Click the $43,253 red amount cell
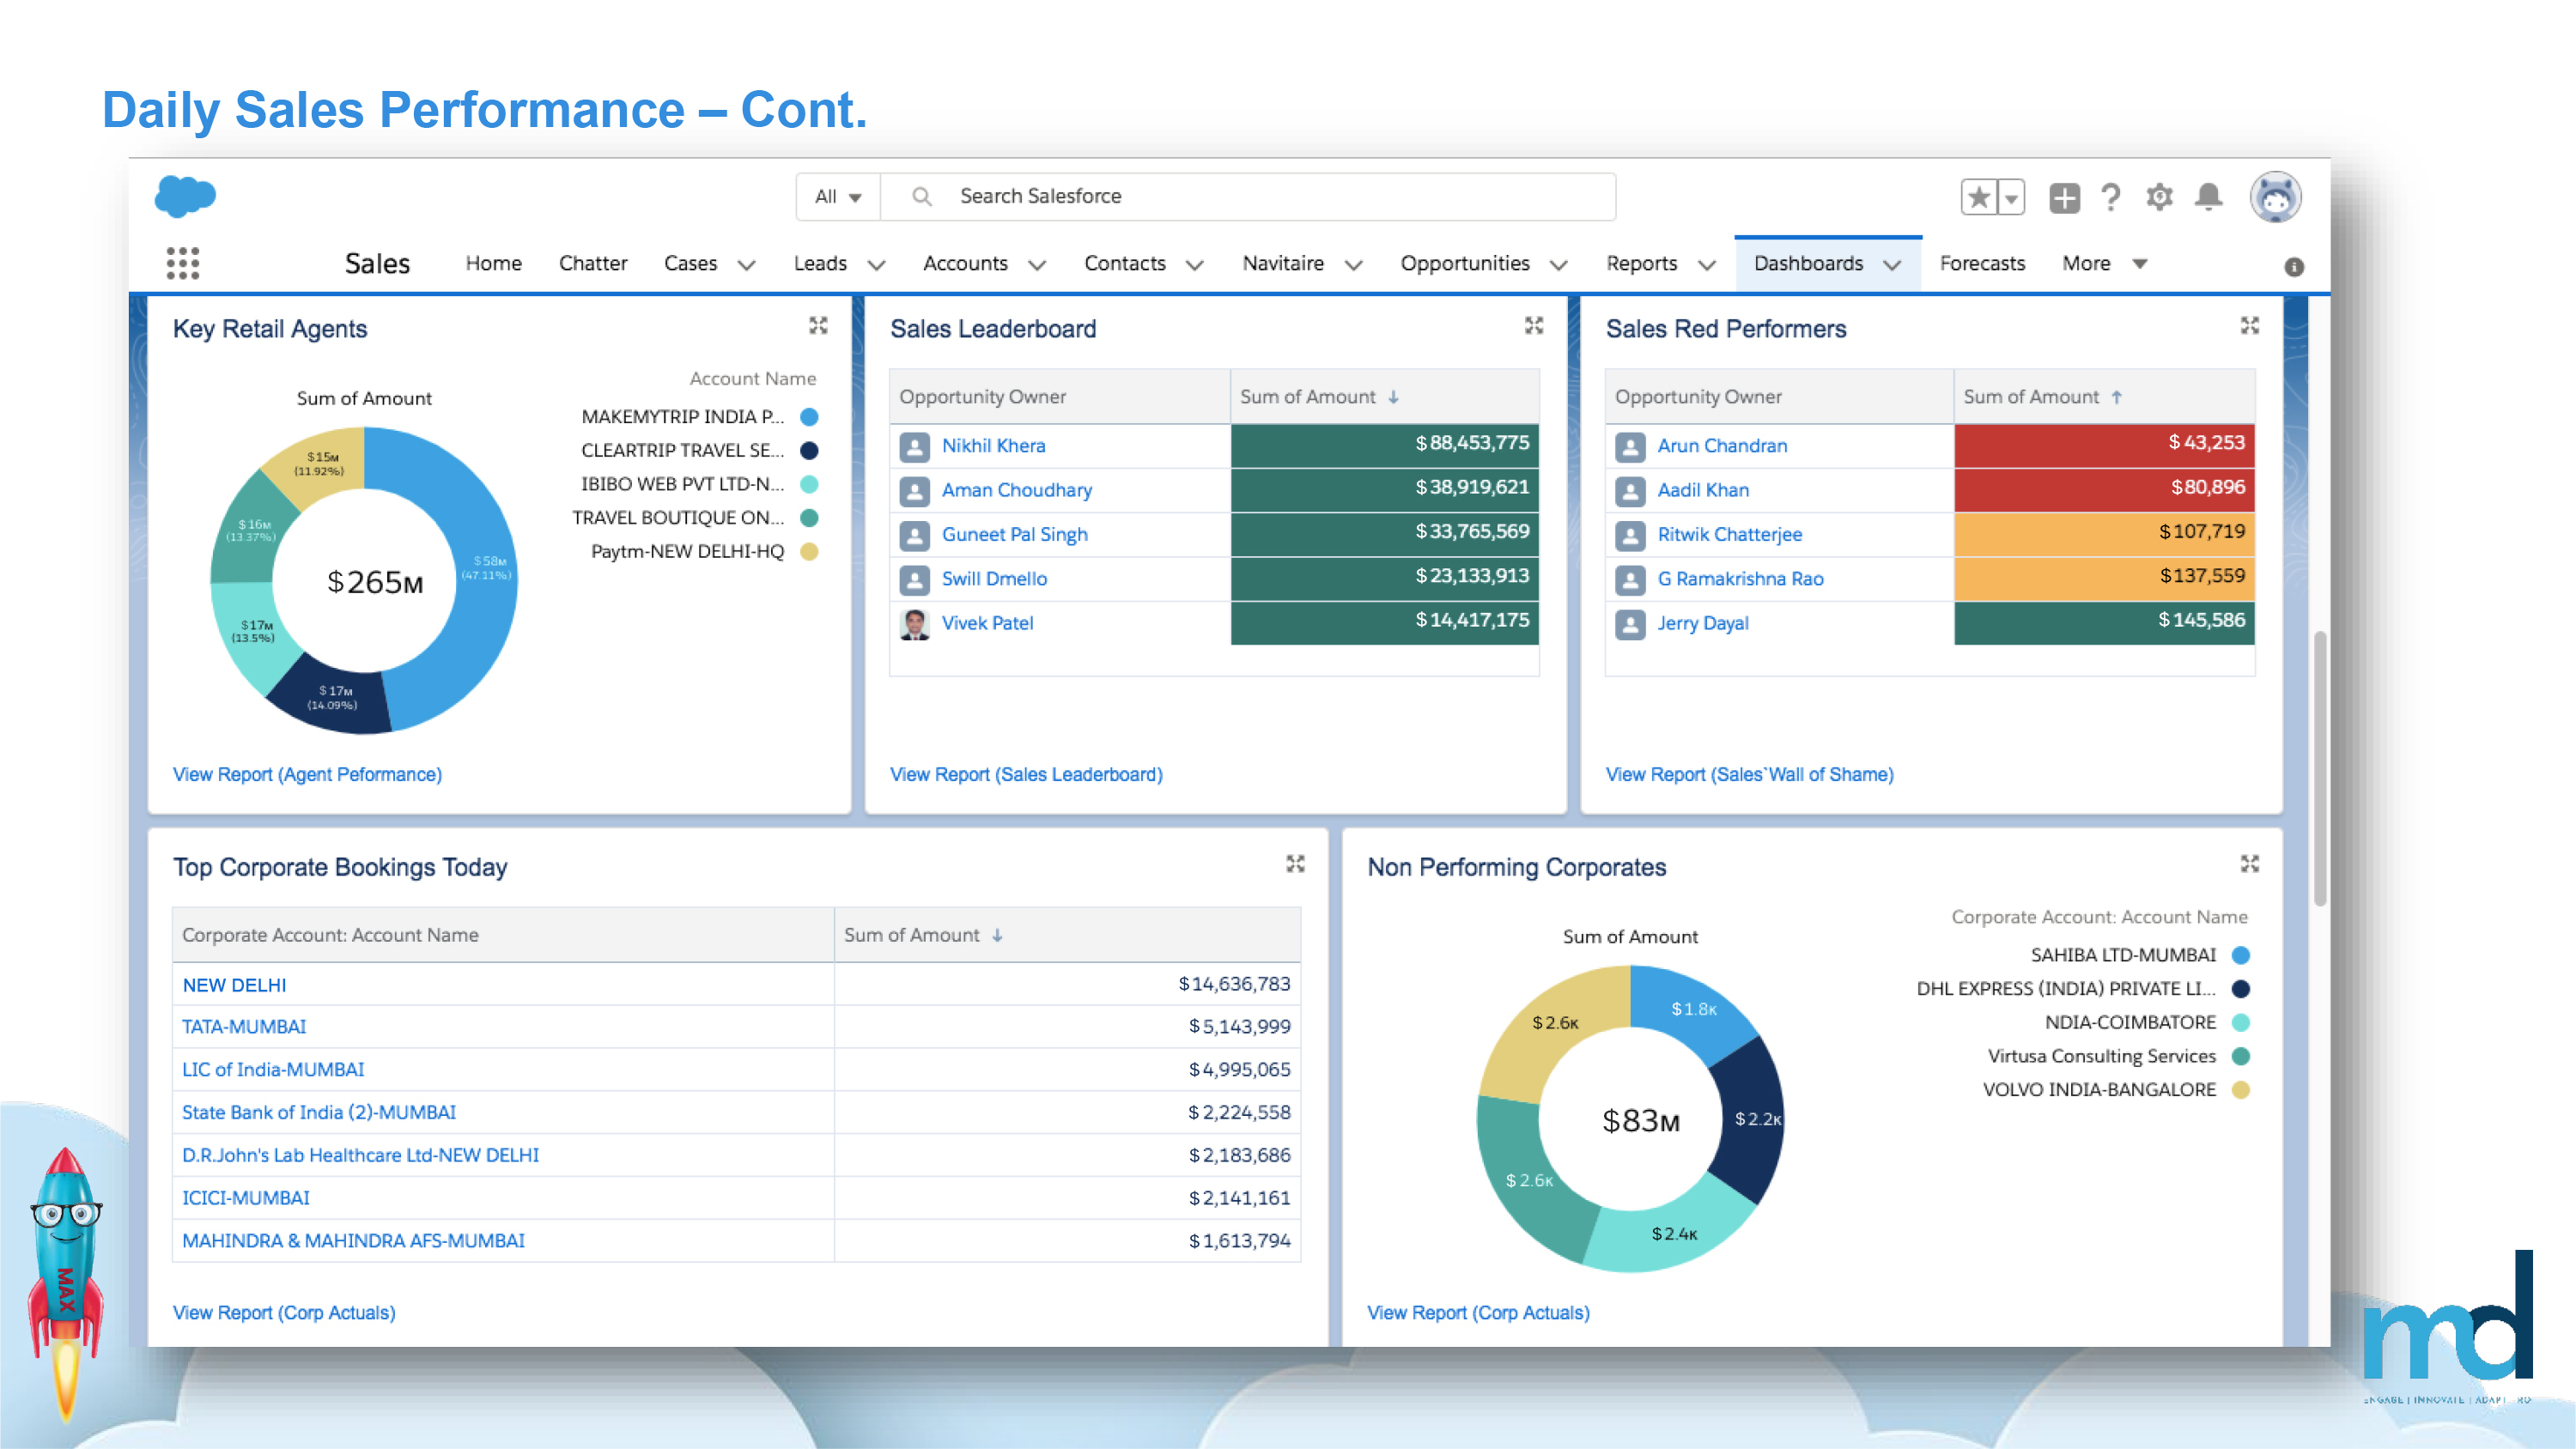 [x=2104, y=445]
